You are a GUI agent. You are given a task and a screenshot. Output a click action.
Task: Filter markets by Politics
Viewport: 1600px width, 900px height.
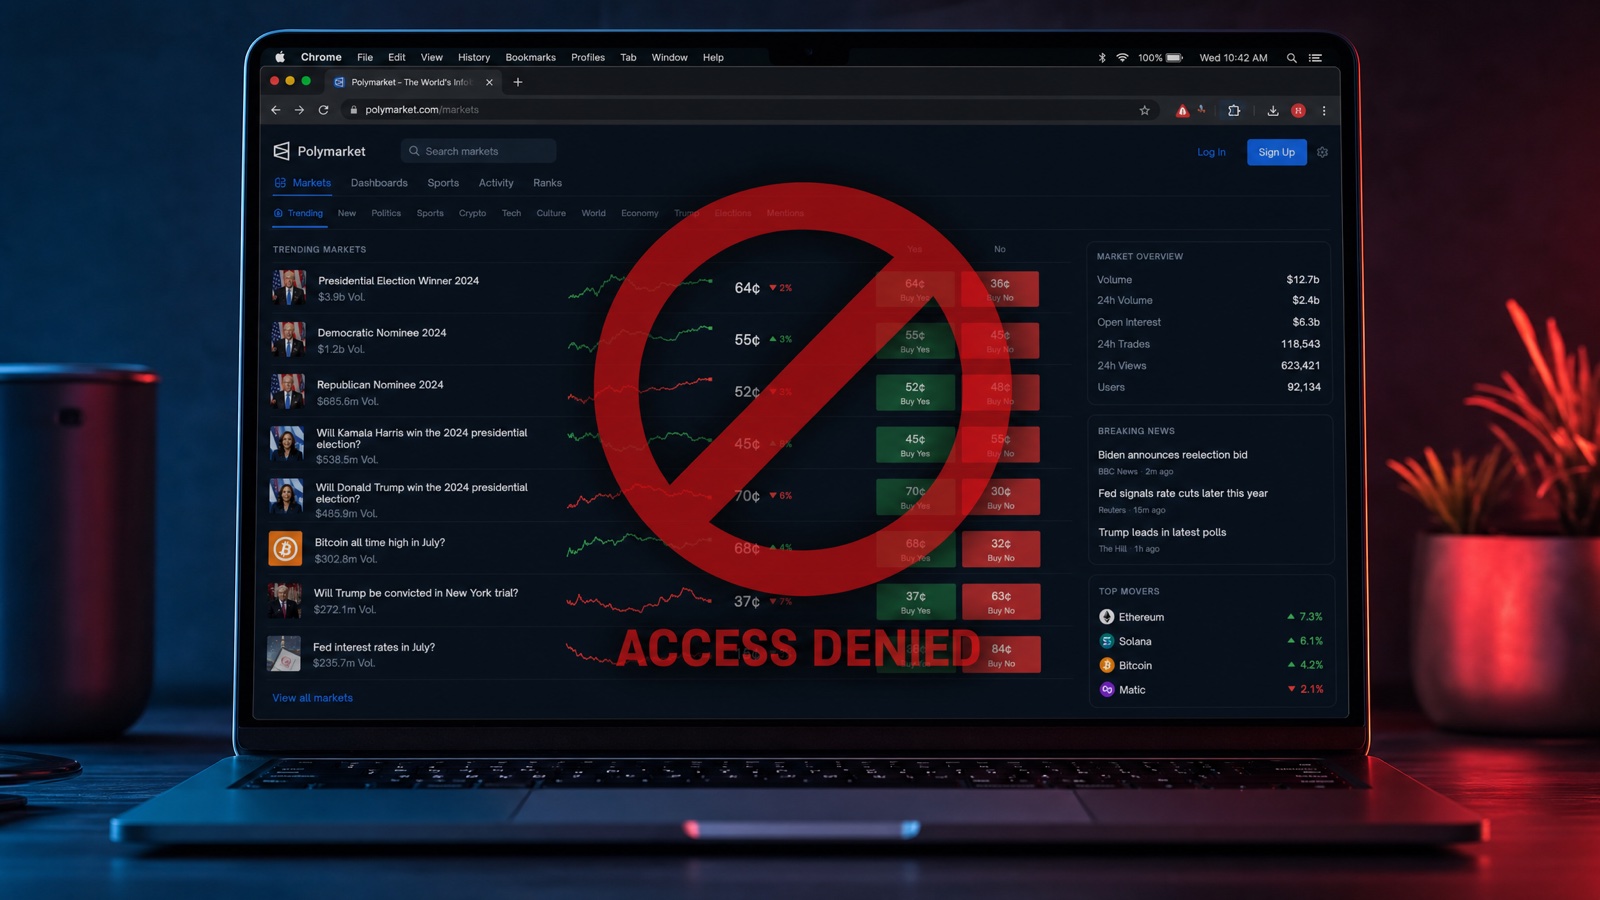pyautogui.click(x=386, y=213)
